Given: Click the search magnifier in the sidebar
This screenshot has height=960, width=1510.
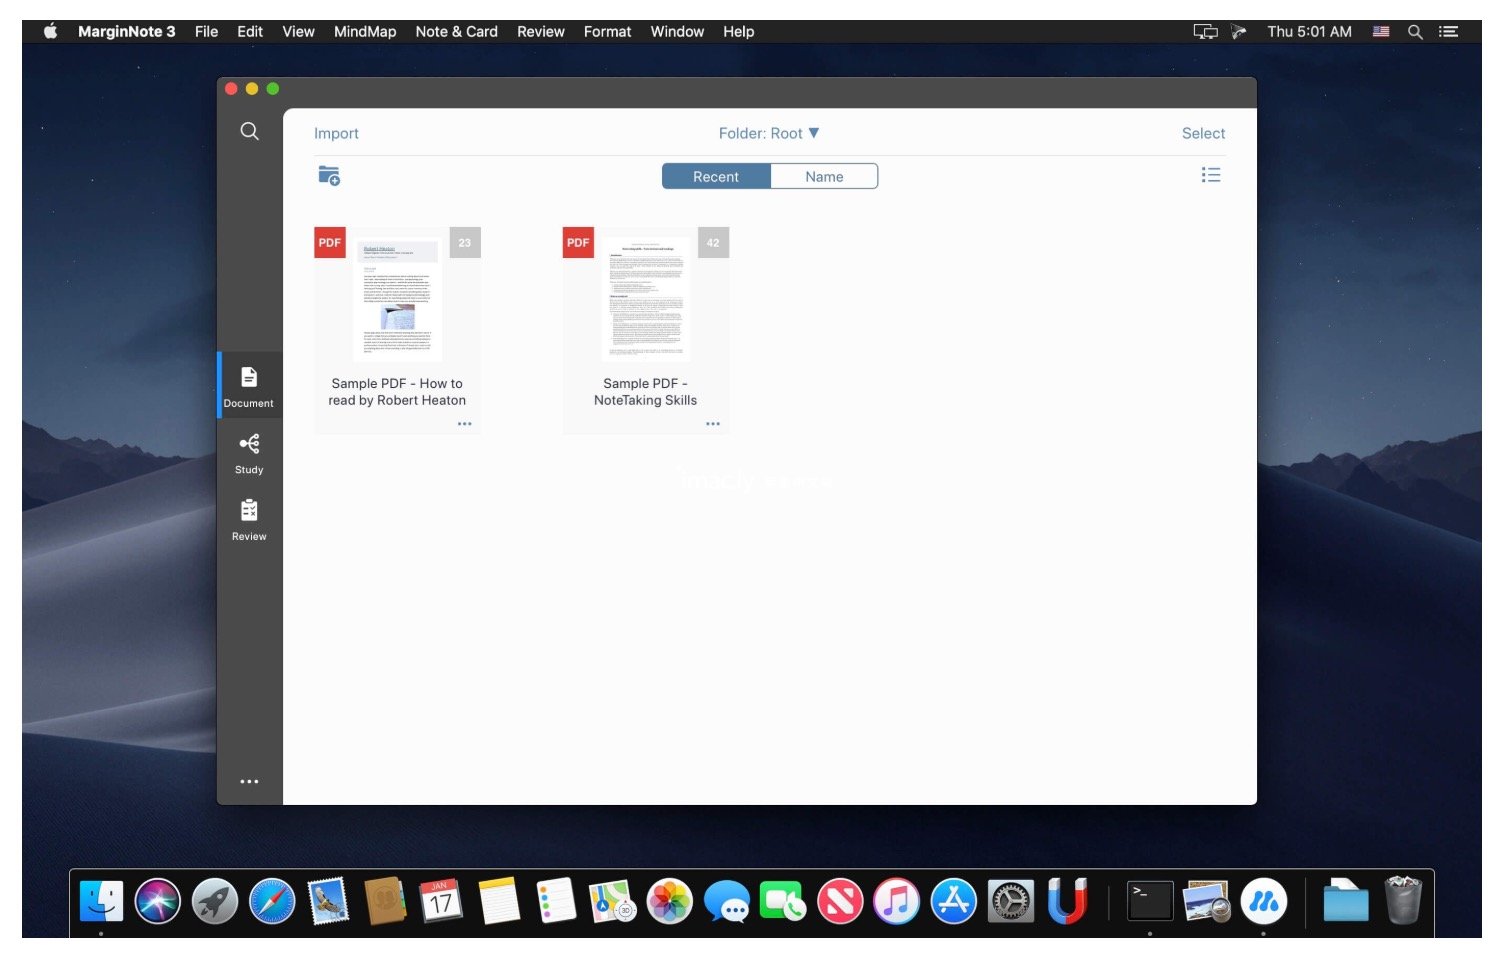Looking at the screenshot, I should (249, 131).
